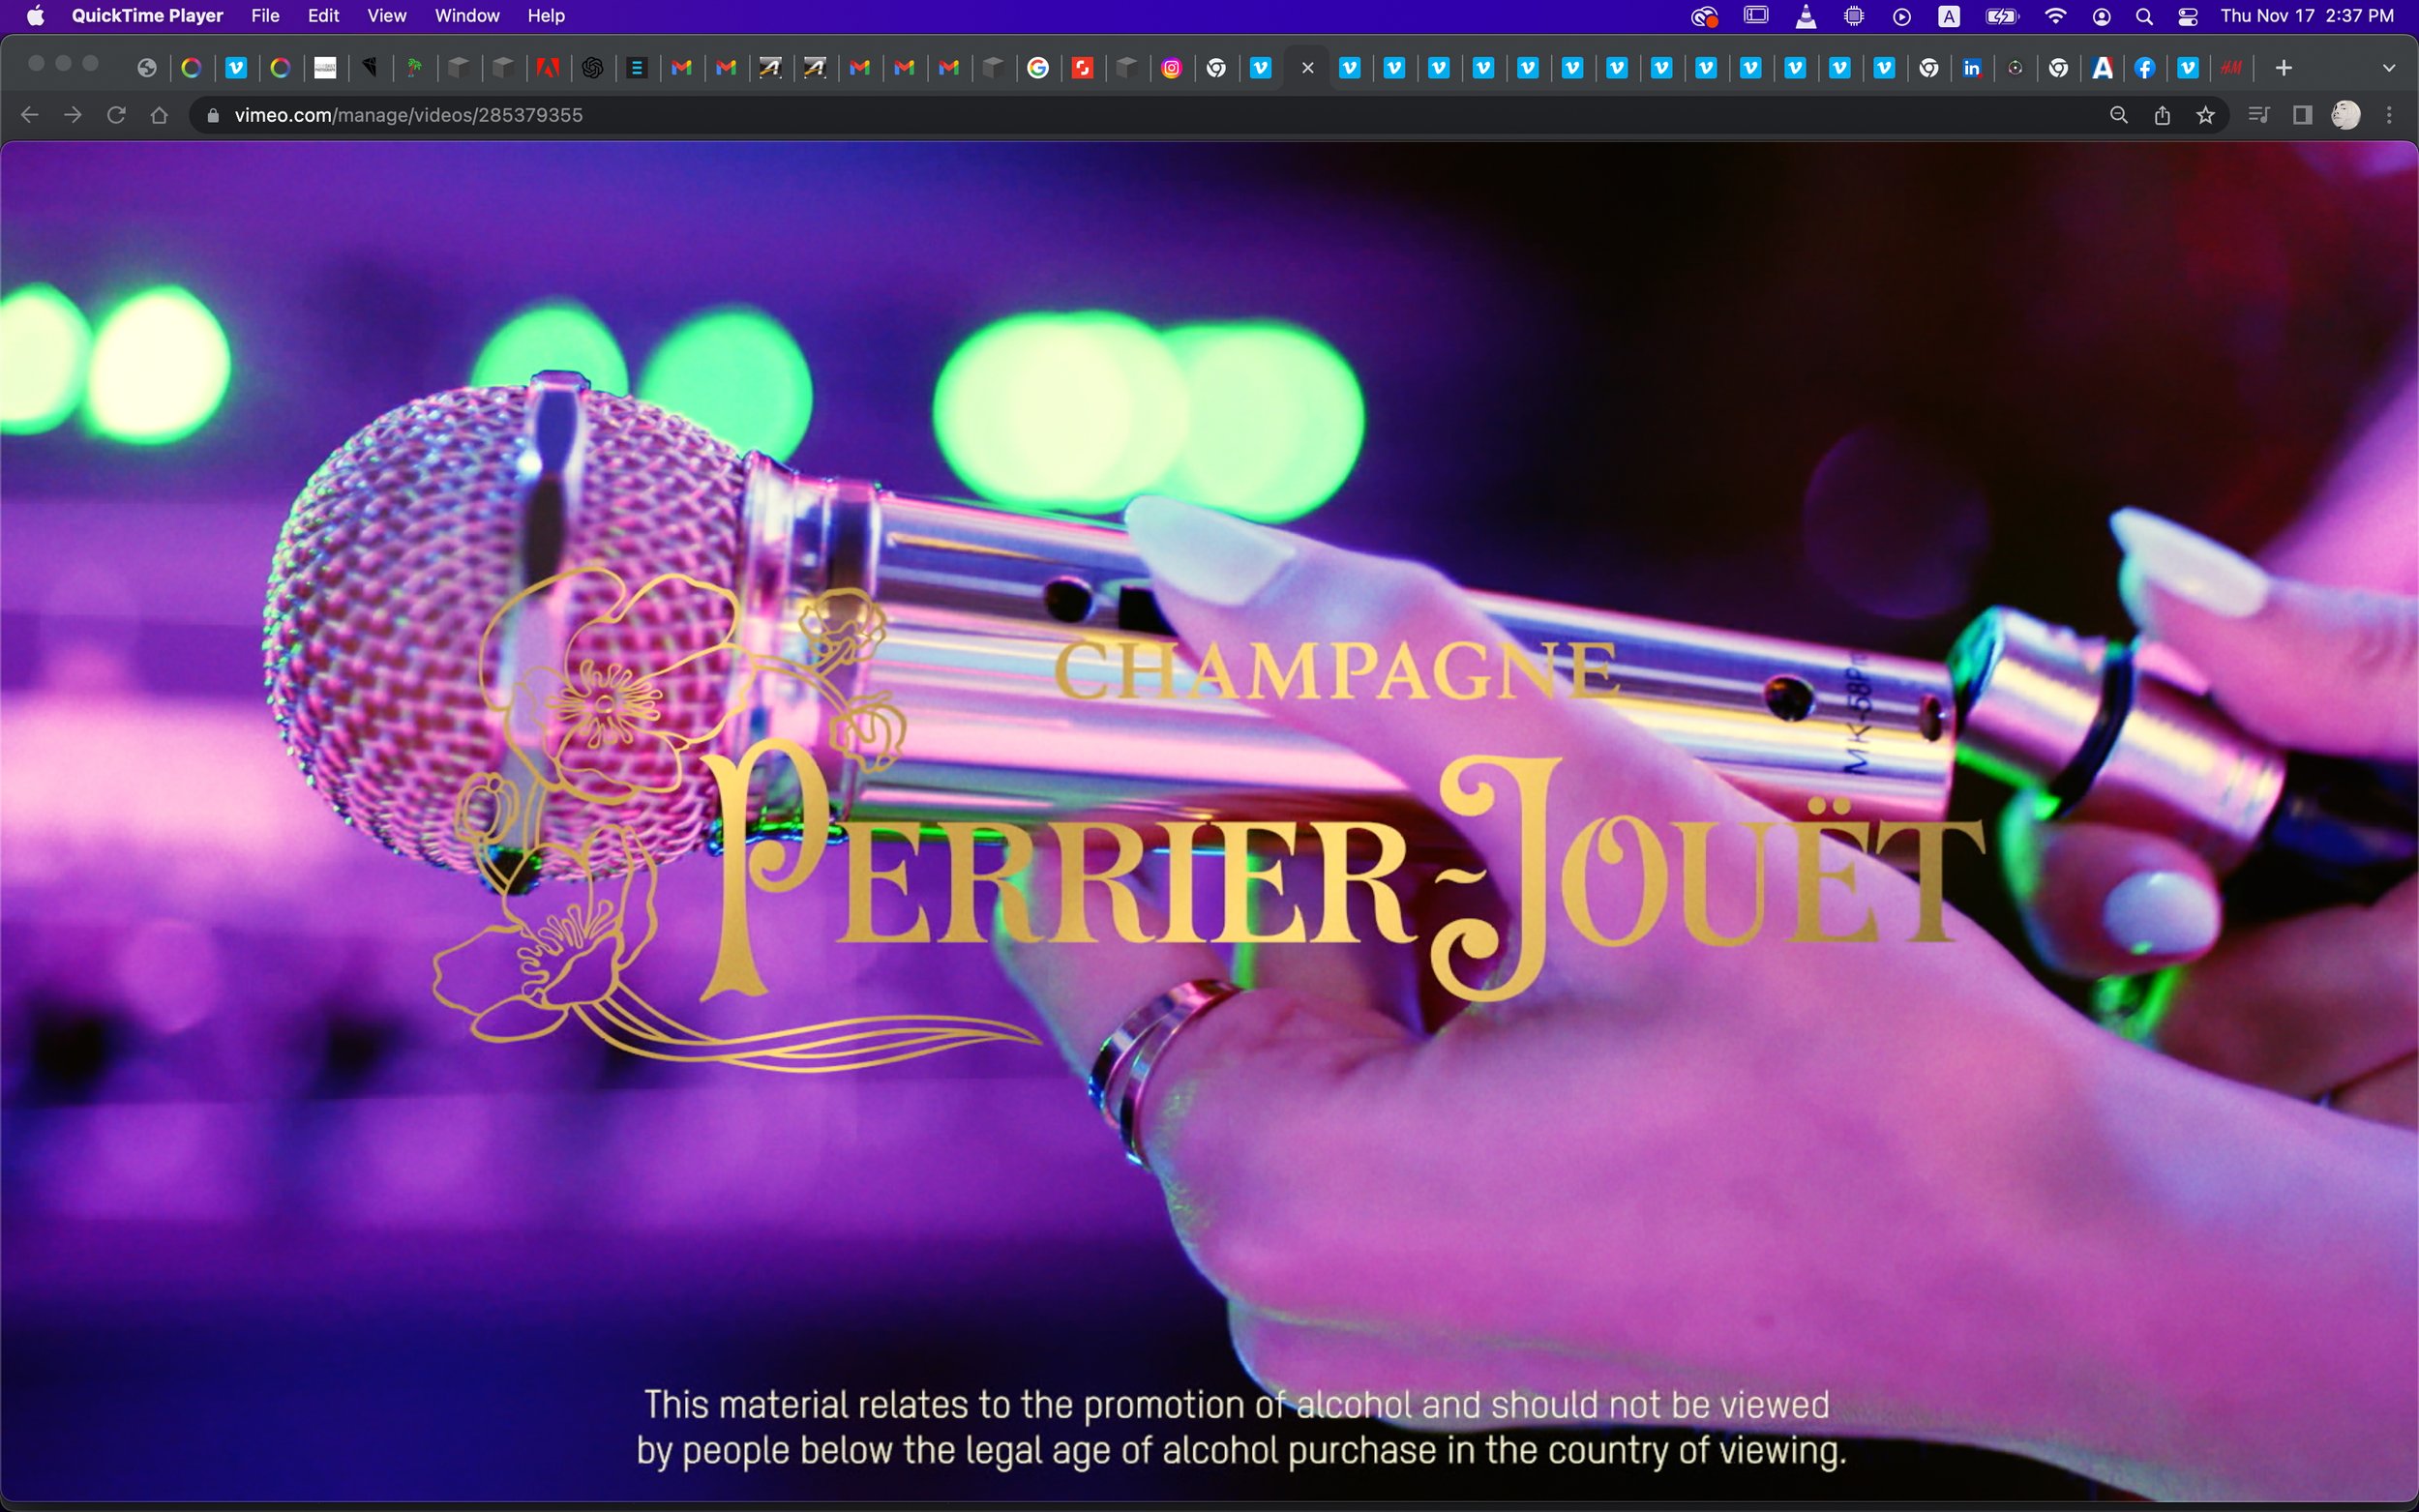Switch to the globe icon tab

click(147, 68)
